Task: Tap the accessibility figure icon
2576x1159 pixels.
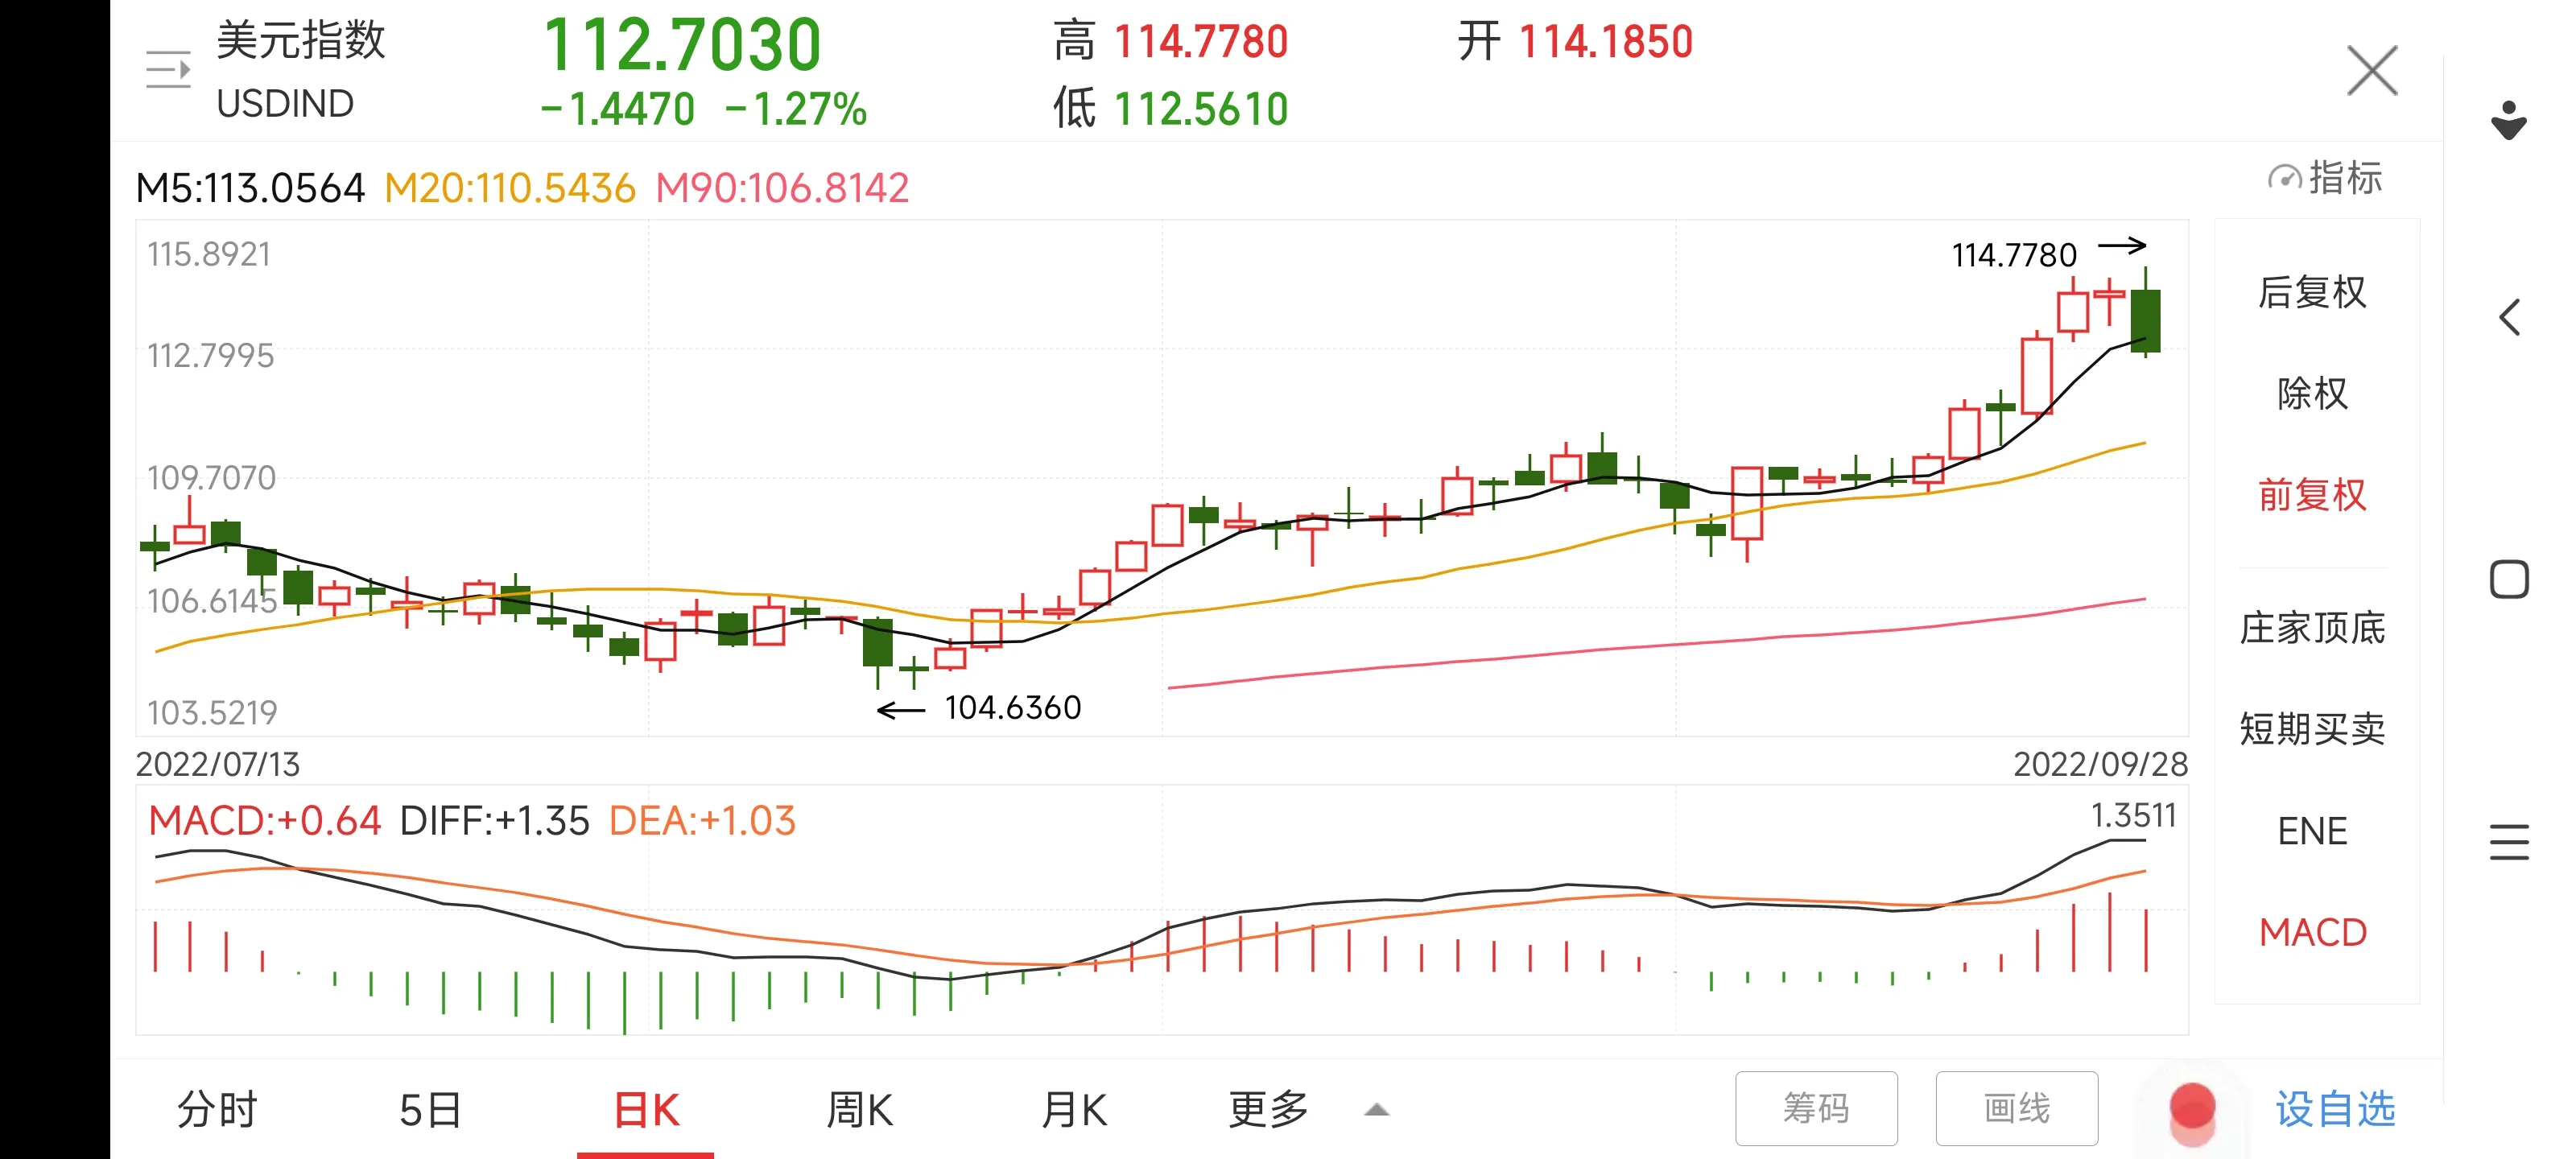Action: tap(2509, 120)
